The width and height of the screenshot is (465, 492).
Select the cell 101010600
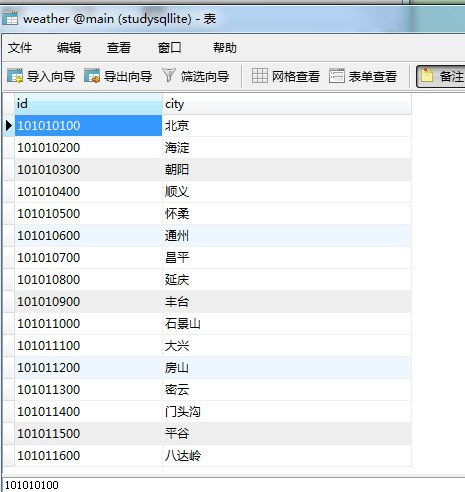coord(88,236)
